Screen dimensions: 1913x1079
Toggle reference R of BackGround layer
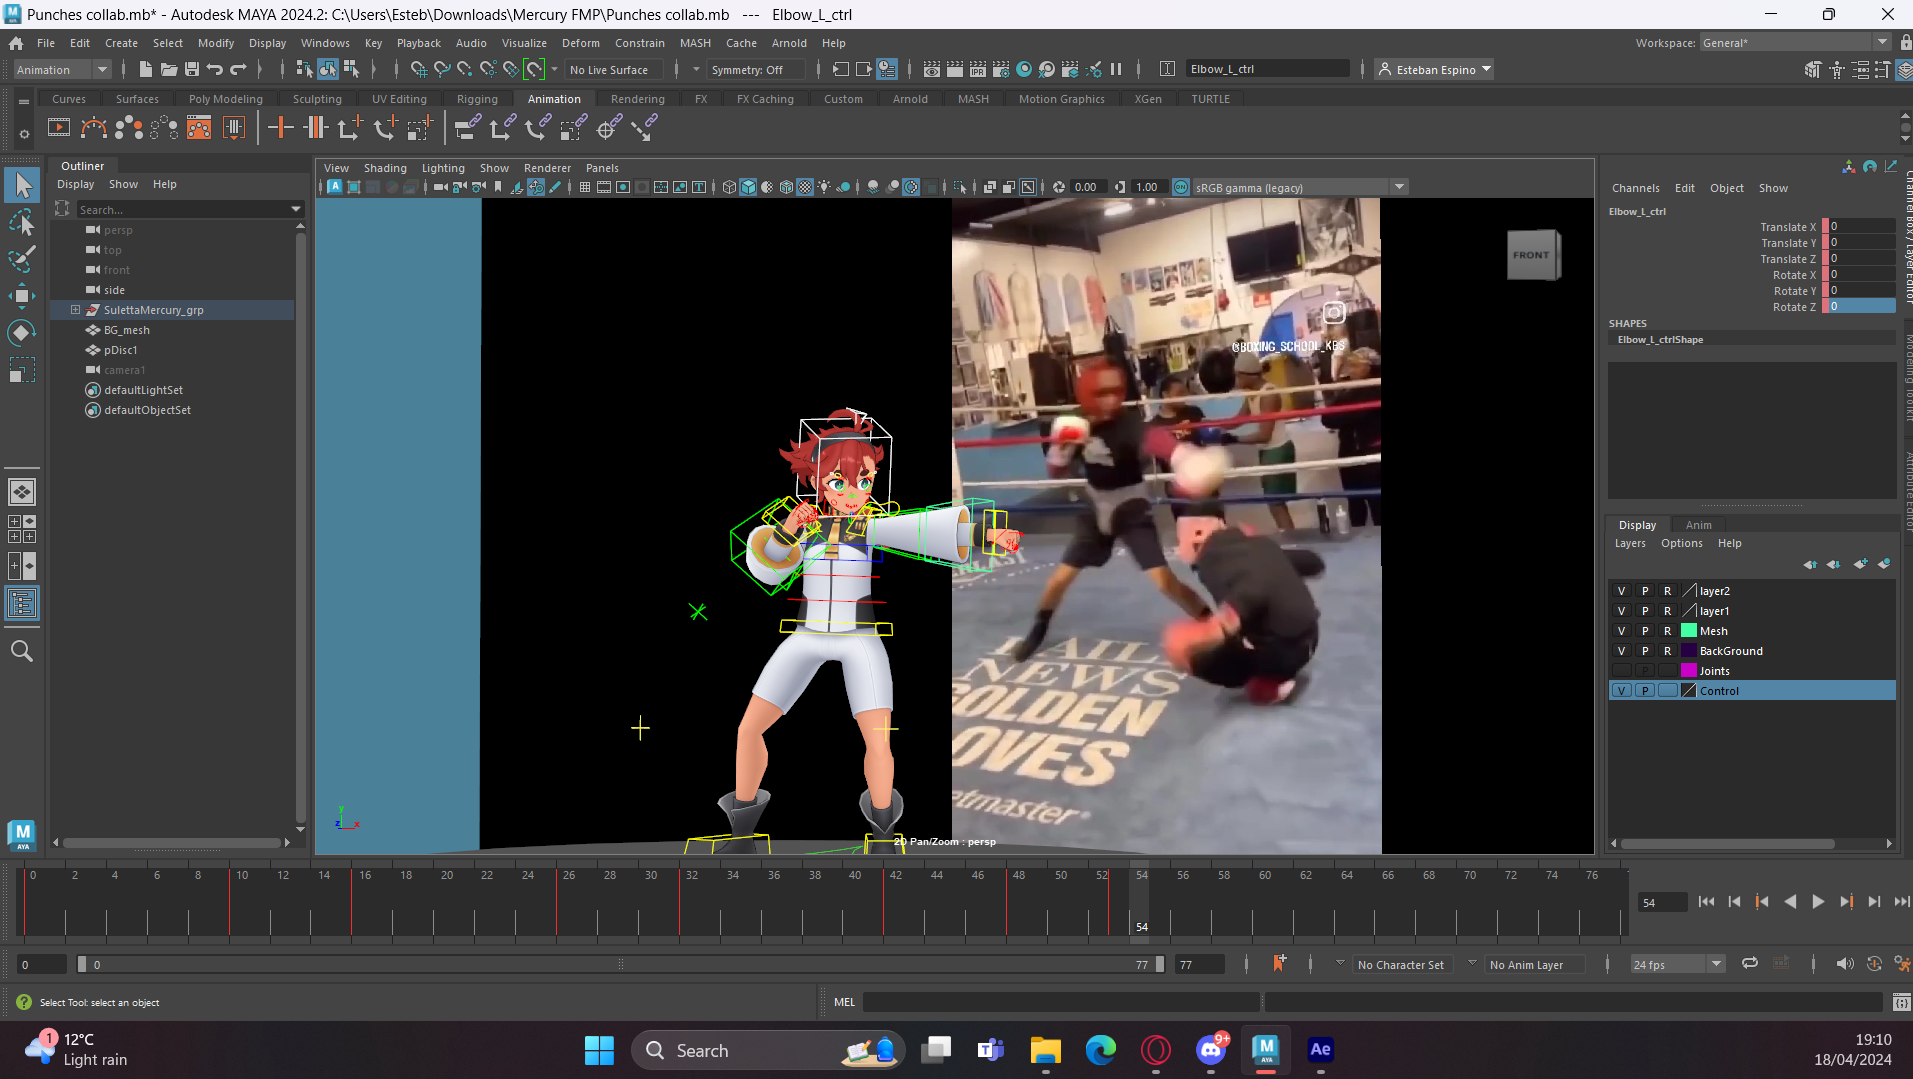click(x=1667, y=651)
